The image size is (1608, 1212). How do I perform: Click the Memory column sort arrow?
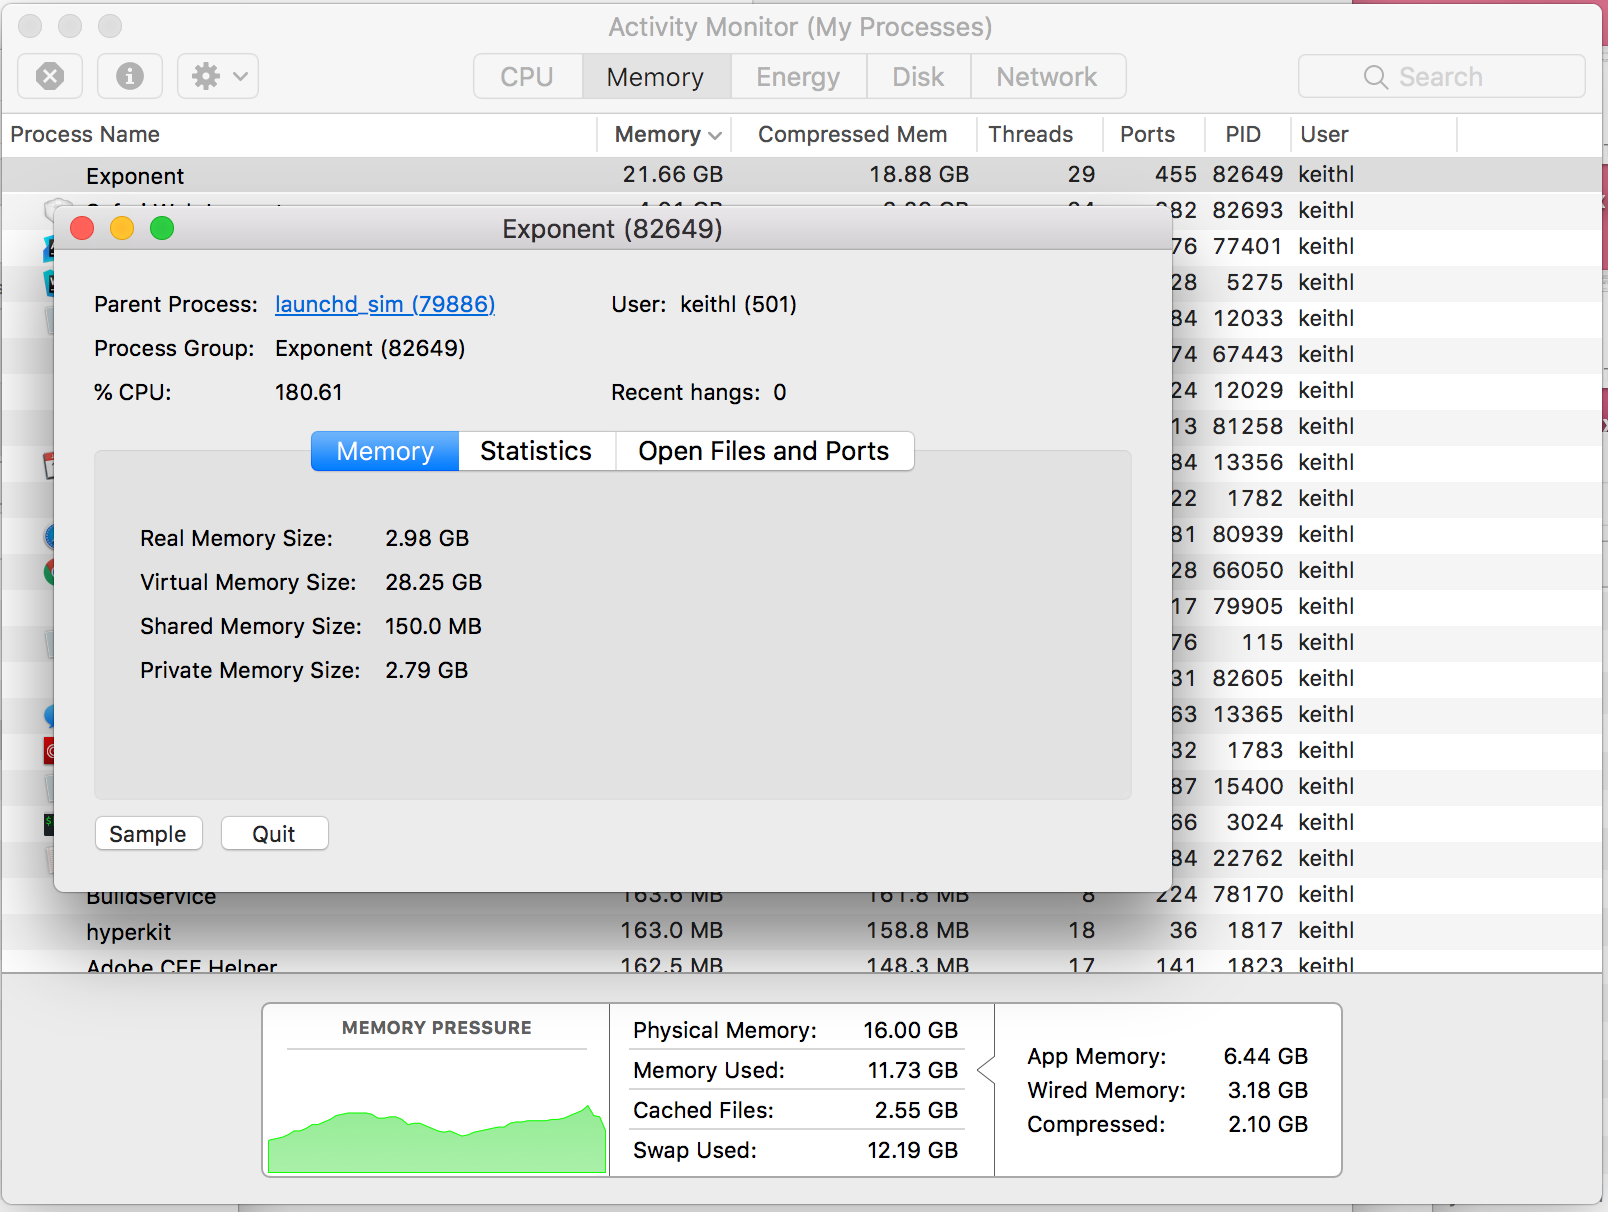[716, 134]
